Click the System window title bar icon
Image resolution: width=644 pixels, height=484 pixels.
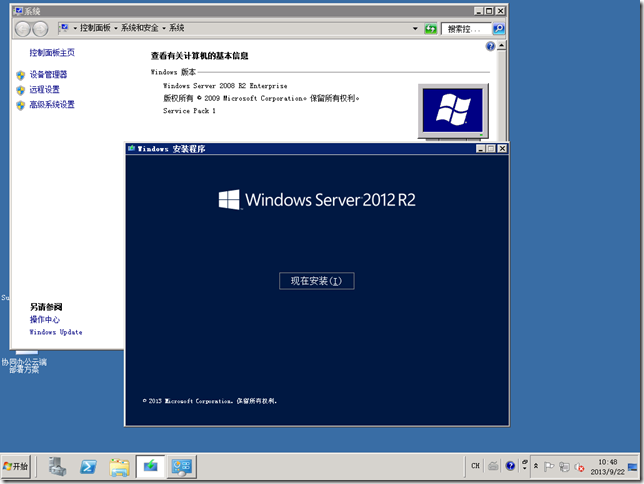pyautogui.click(x=18, y=11)
